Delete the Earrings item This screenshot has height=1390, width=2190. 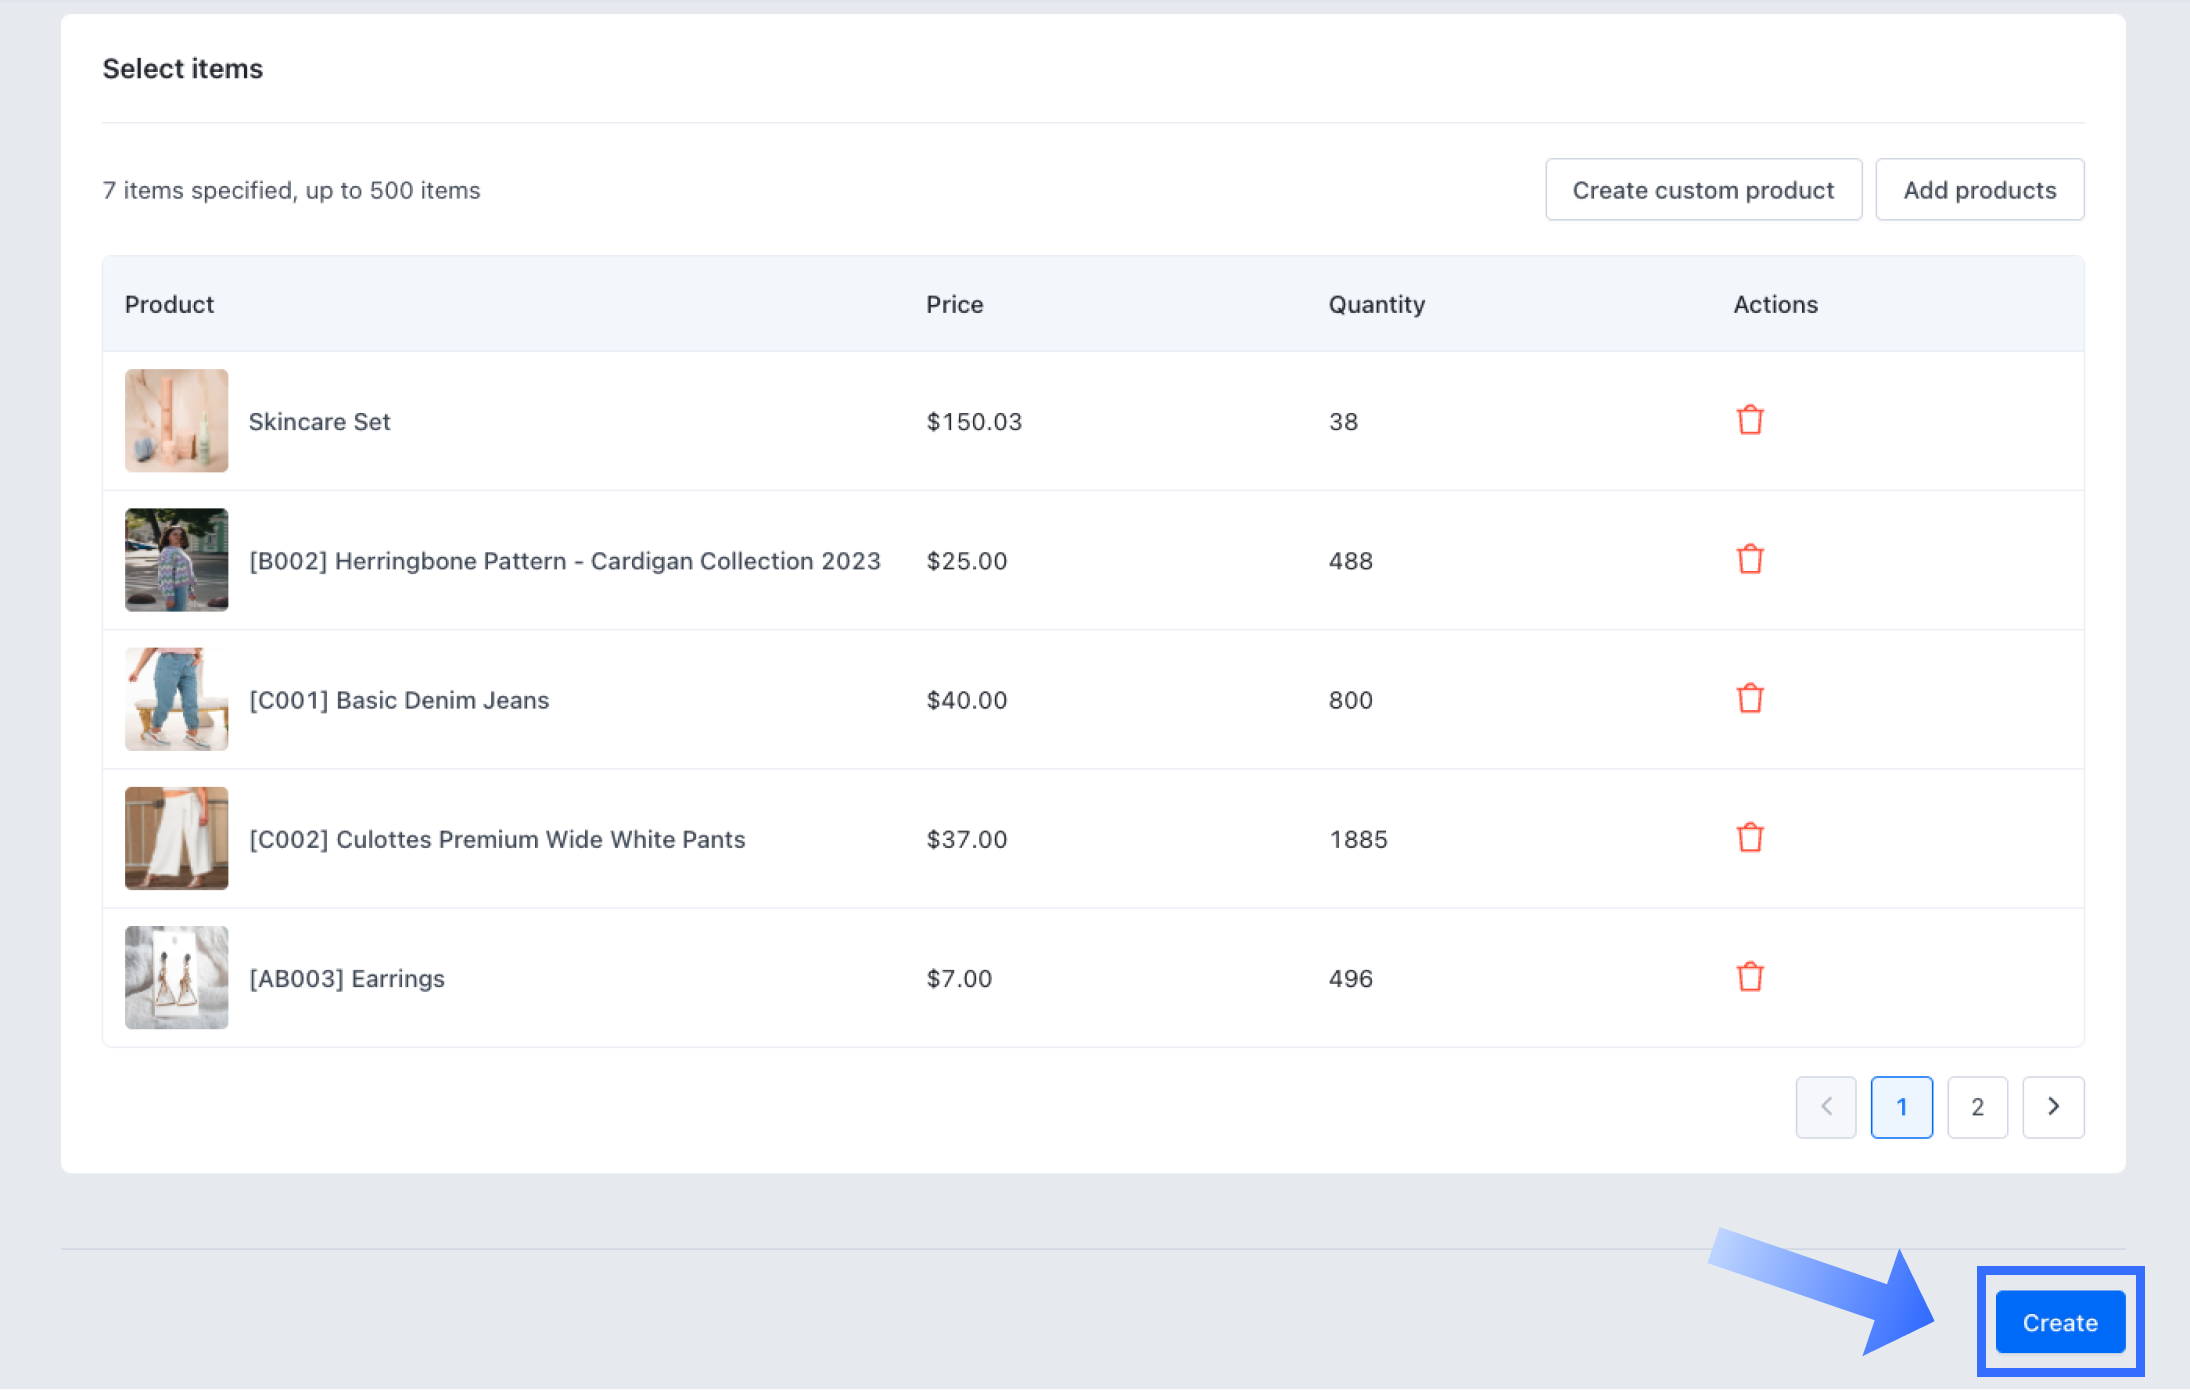click(1749, 976)
